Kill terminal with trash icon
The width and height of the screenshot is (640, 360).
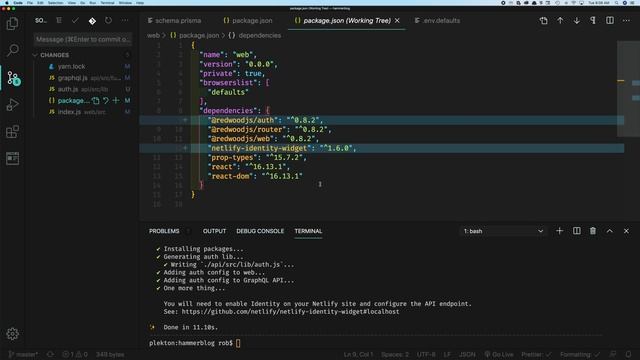tap(593, 231)
